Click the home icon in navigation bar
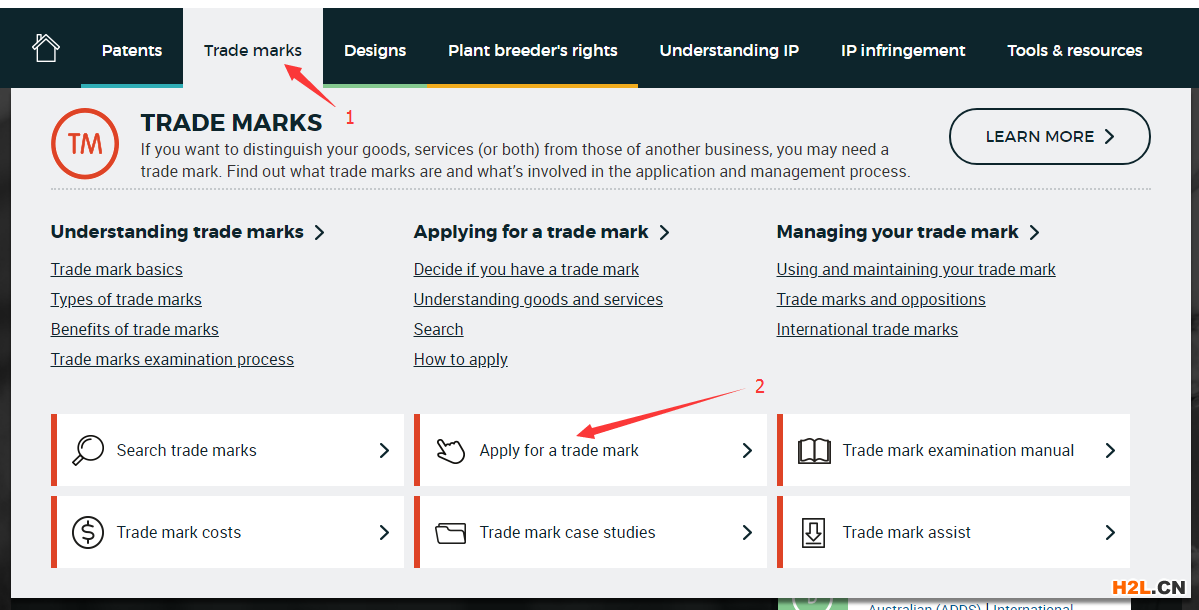This screenshot has height=610, width=1199. [46, 49]
